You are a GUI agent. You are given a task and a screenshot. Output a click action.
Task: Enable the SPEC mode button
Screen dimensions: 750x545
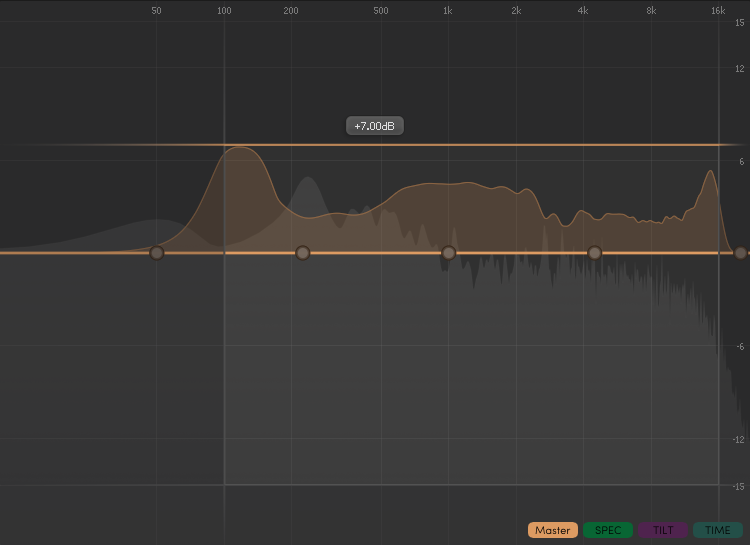[x=608, y=530]
